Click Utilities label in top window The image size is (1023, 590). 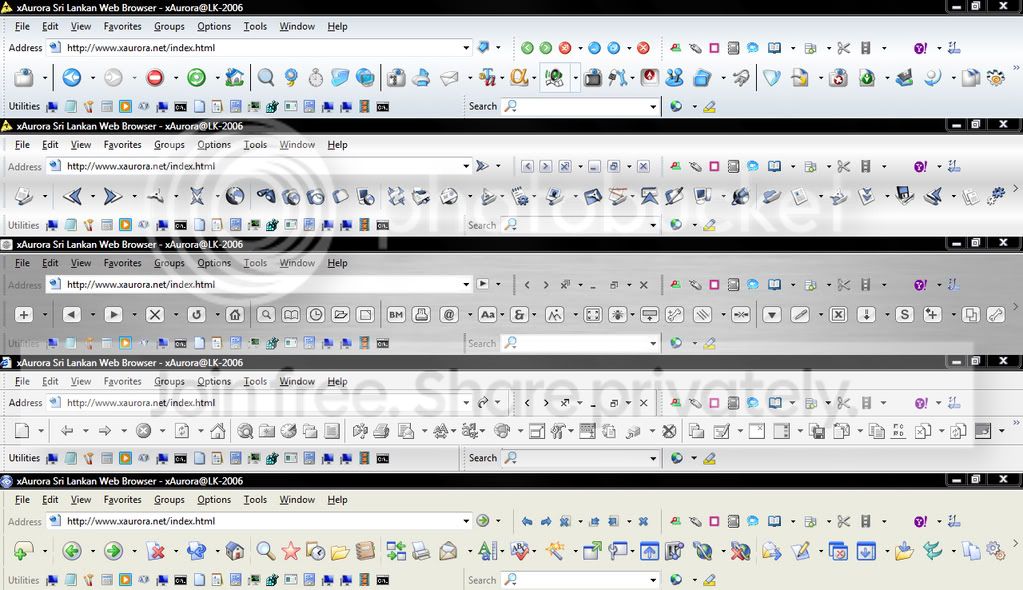[24, 106]
